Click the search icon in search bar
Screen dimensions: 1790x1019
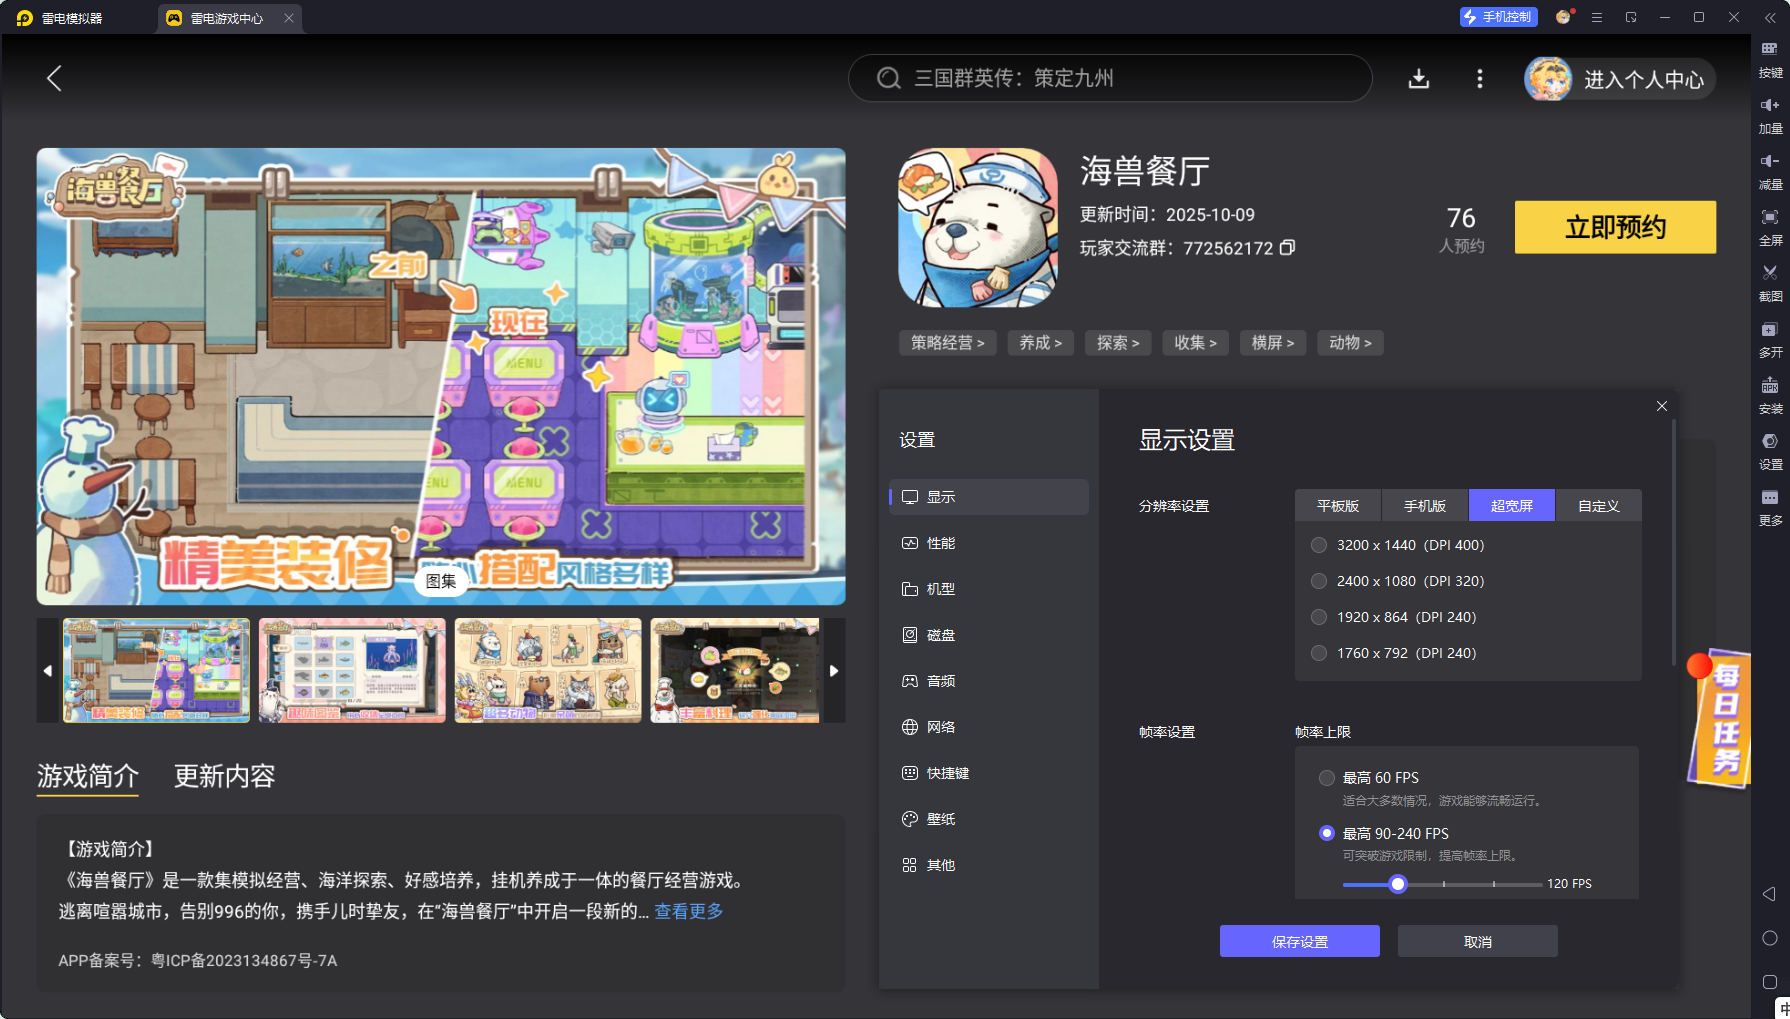[x=888, y=78]
